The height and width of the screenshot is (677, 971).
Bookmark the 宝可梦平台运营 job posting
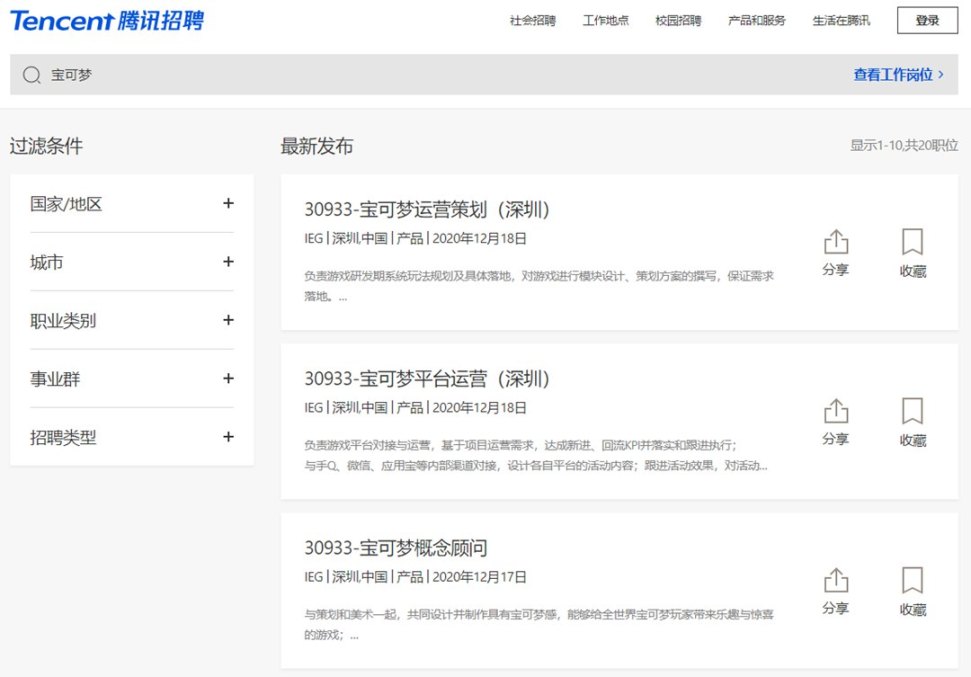click(x=912, y=421)
